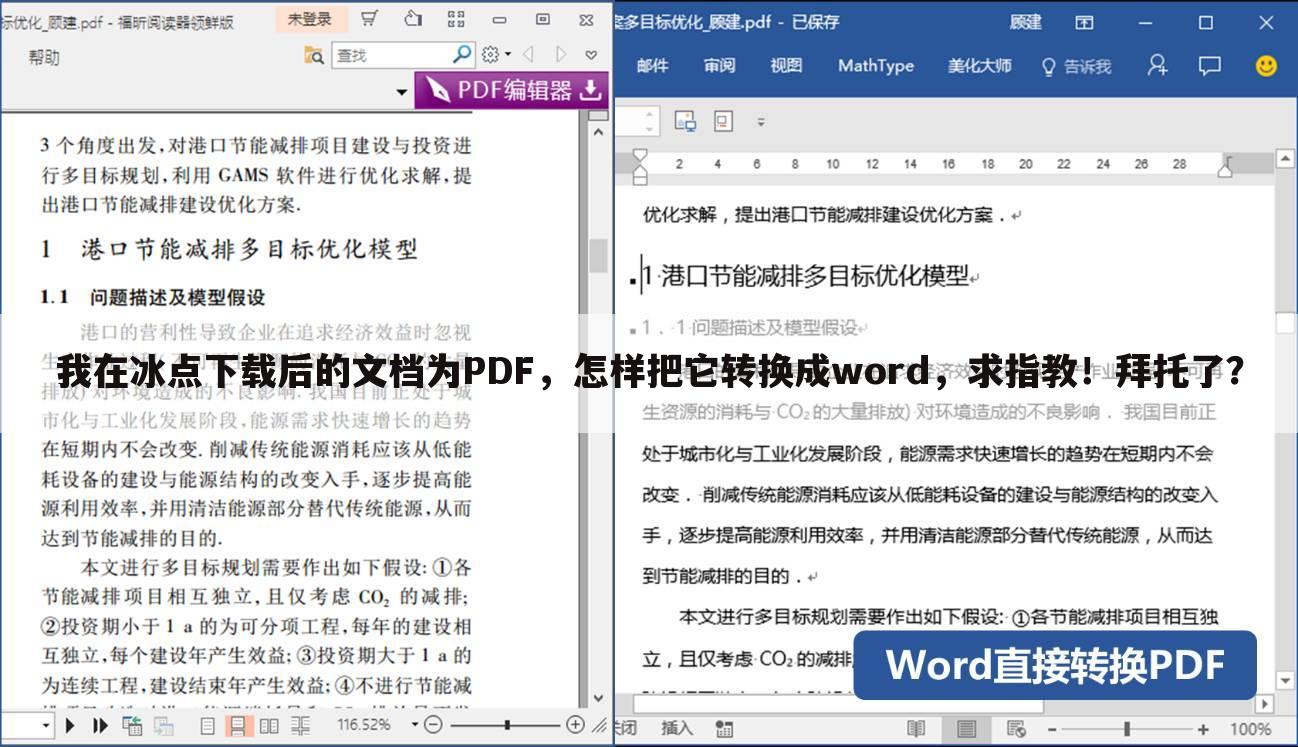Viewport: 1298px width, 747px height.
Task: Collapse heading 1 港口节能减排多目标优化模型 in Word
Action: (x=634, y=280)
